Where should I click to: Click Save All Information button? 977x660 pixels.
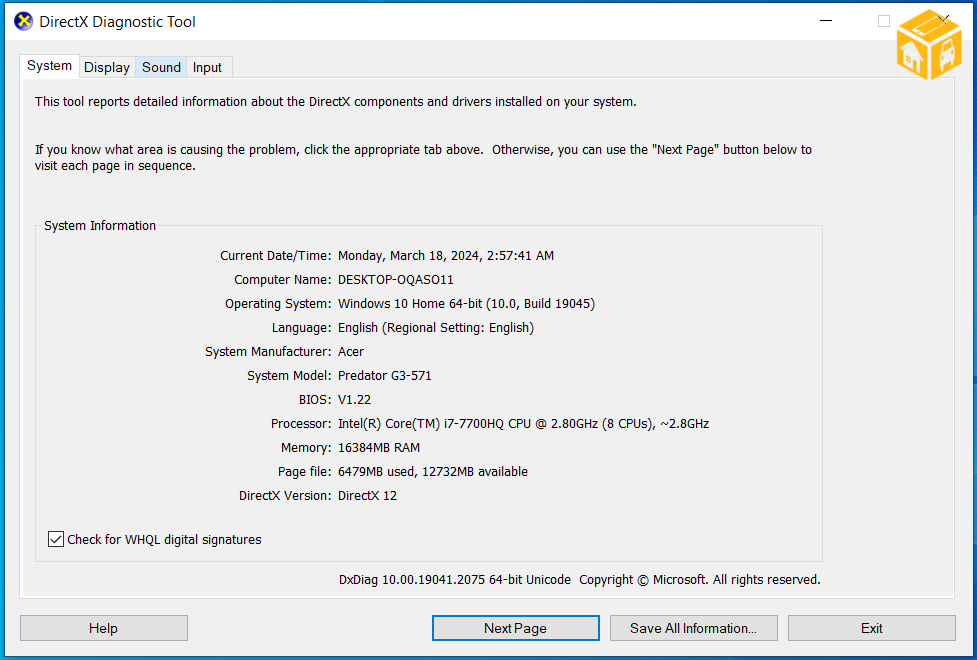(693, 628)
